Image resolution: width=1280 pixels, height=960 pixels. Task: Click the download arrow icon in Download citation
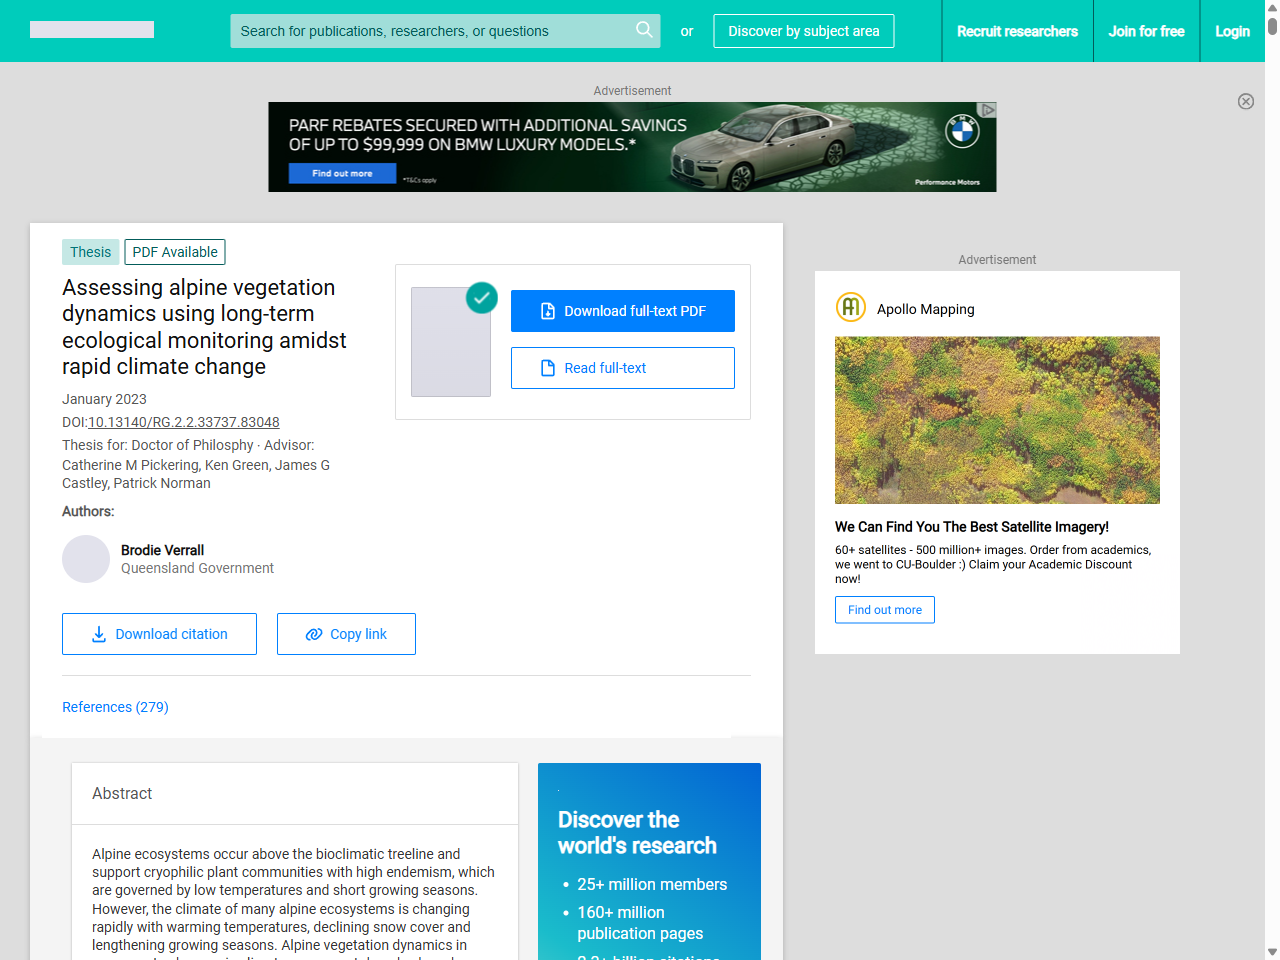click(x=99, y=634)
